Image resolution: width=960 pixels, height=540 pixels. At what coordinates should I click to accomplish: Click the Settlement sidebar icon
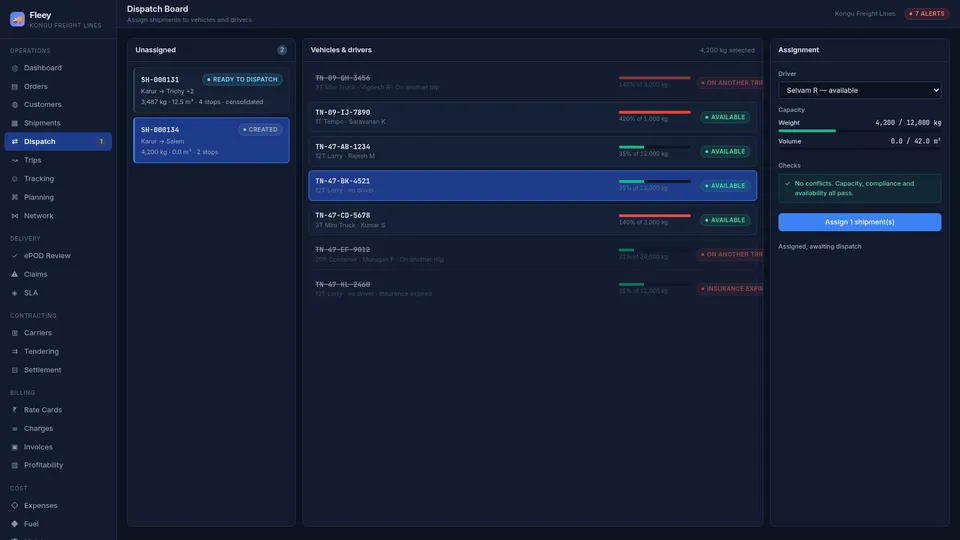click(15, 370)
